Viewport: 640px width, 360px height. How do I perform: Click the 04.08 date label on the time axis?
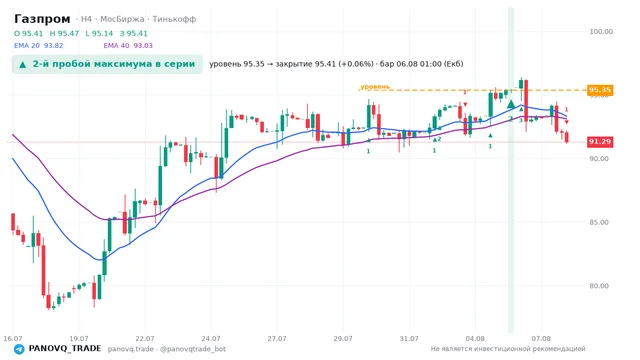point(475,339)
